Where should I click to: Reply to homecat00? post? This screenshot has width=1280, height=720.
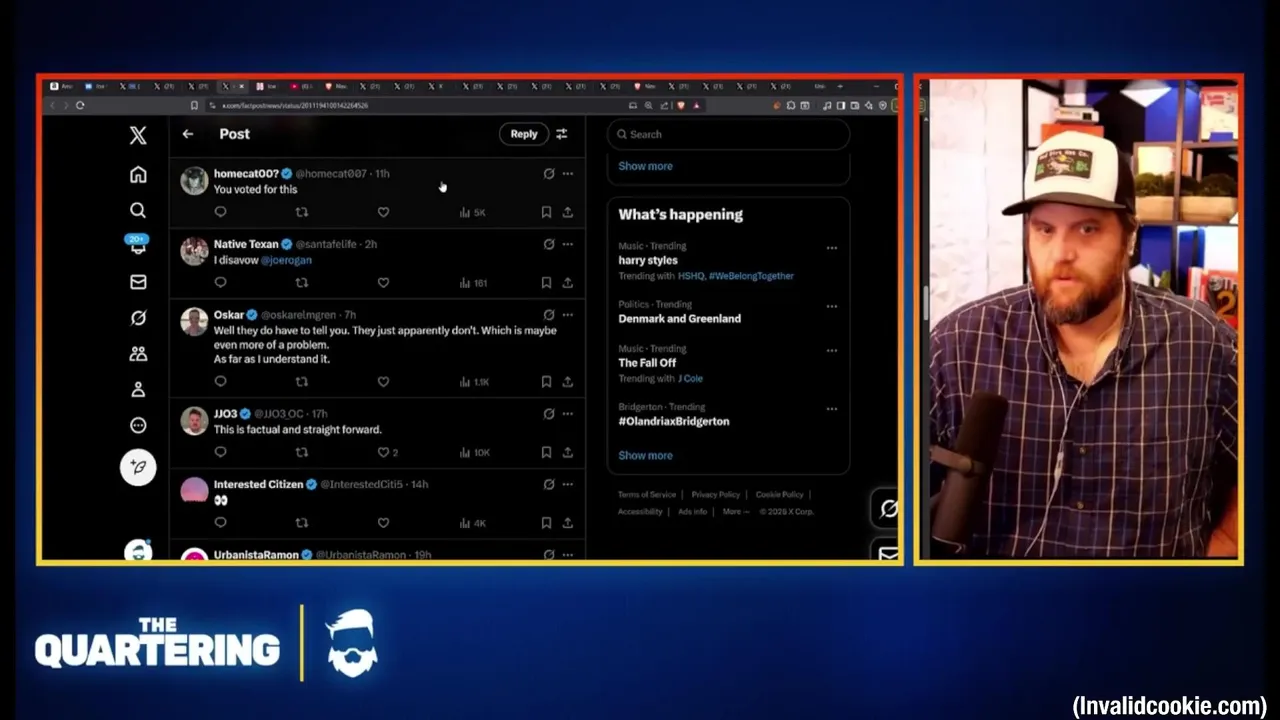pyautogui.click(x=220, y=212)
